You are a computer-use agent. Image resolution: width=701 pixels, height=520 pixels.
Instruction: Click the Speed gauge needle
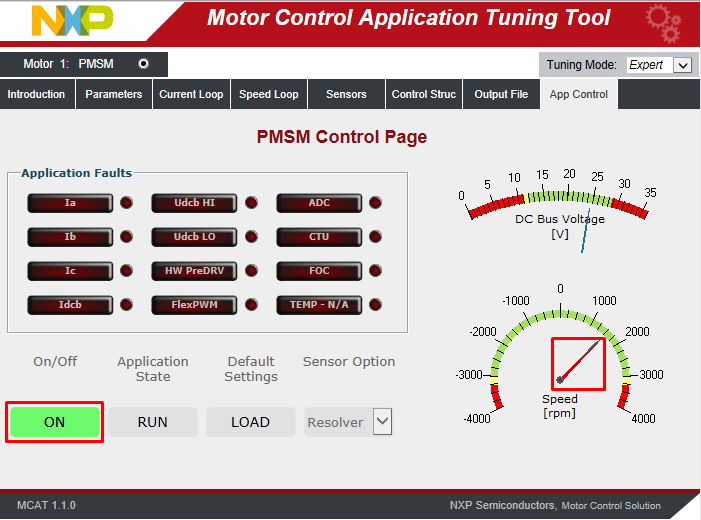pyautogui.click(x=579, y=363)
